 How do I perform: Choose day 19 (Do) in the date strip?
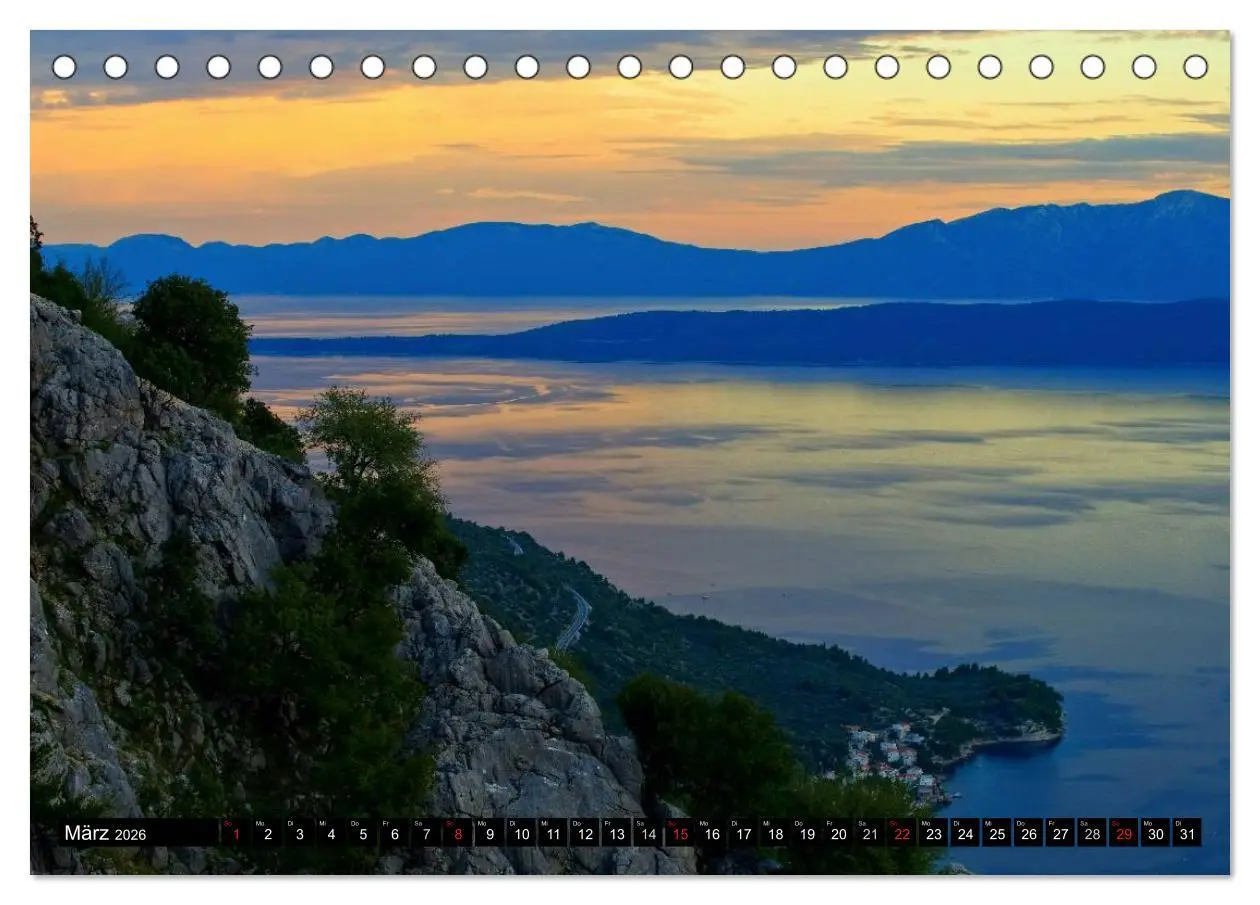pyautogui.click(x=806, y=833)
